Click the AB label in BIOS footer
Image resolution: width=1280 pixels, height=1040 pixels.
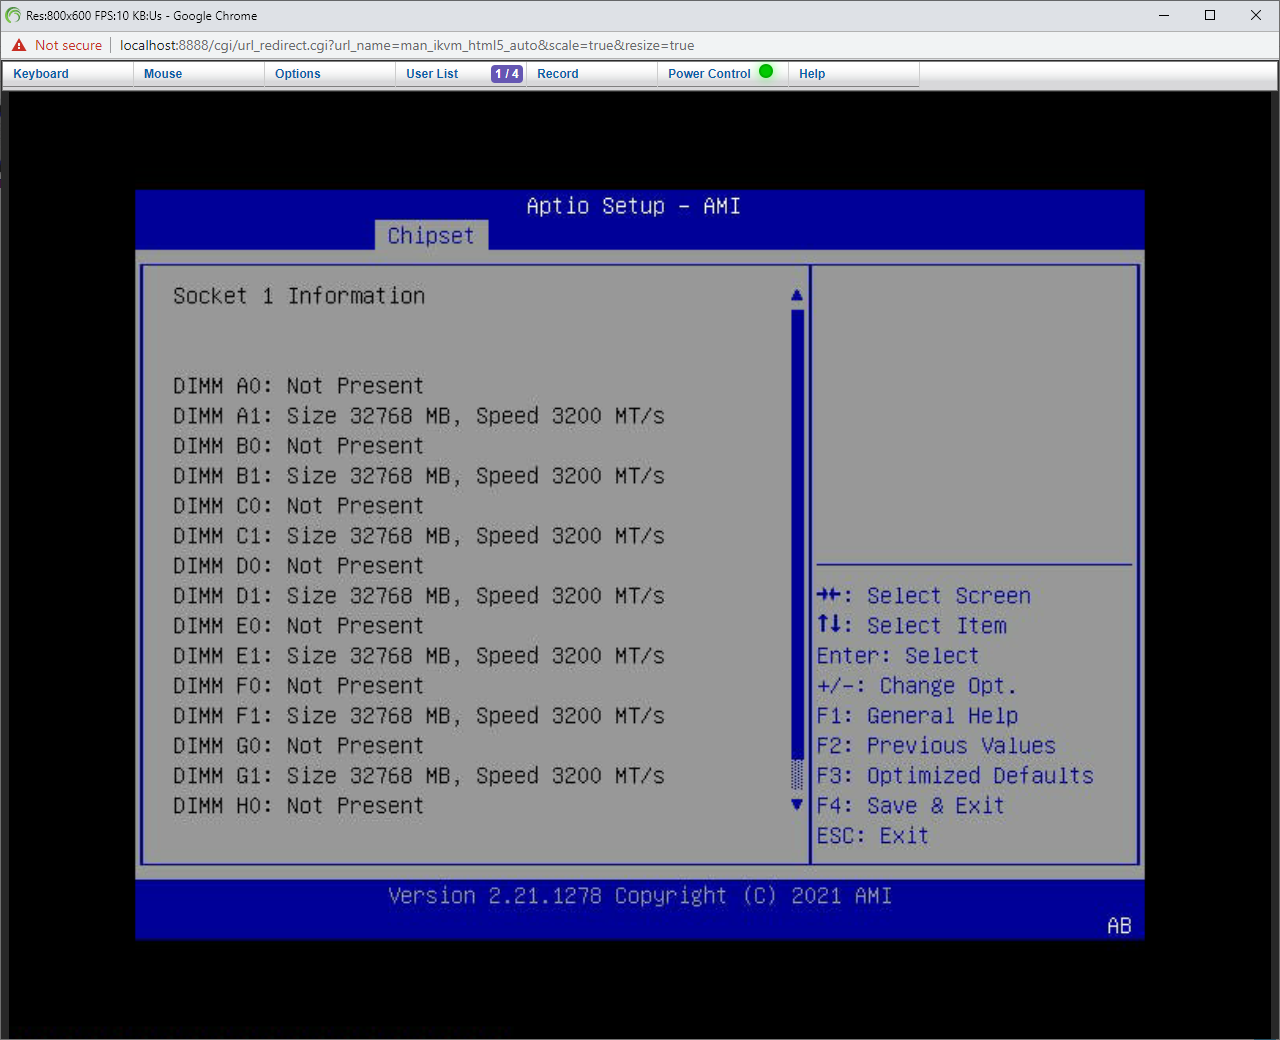[x=1119, y=926]
